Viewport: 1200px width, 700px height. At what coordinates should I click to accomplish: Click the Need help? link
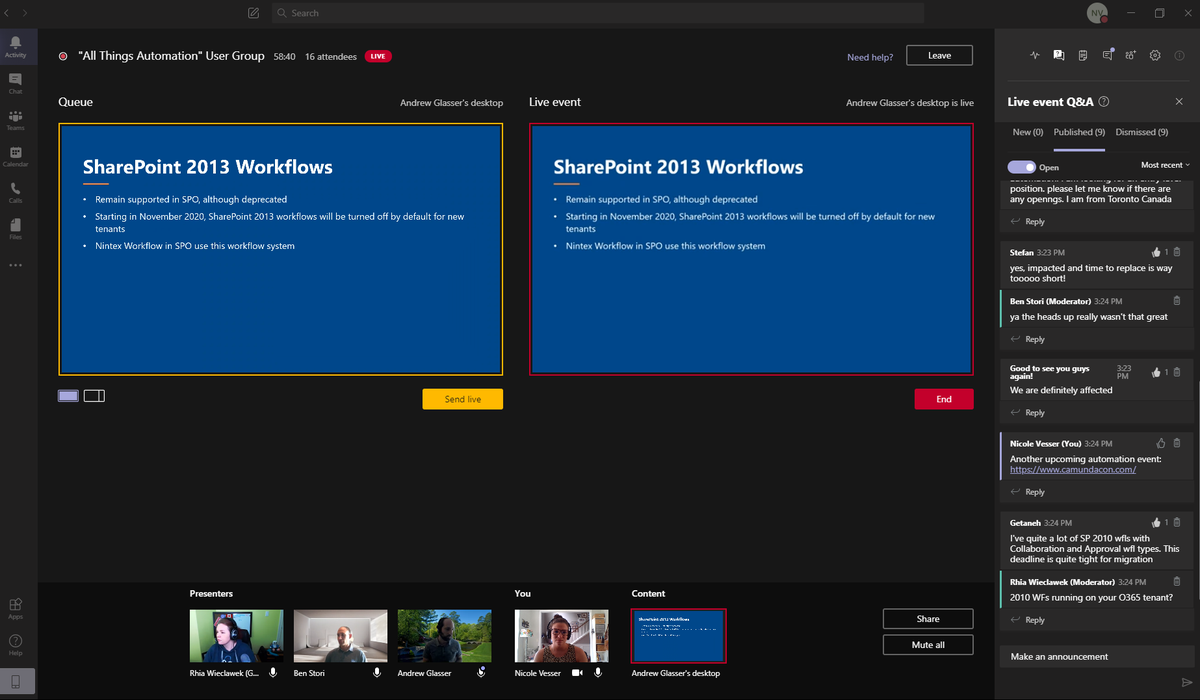pos(870,57)
